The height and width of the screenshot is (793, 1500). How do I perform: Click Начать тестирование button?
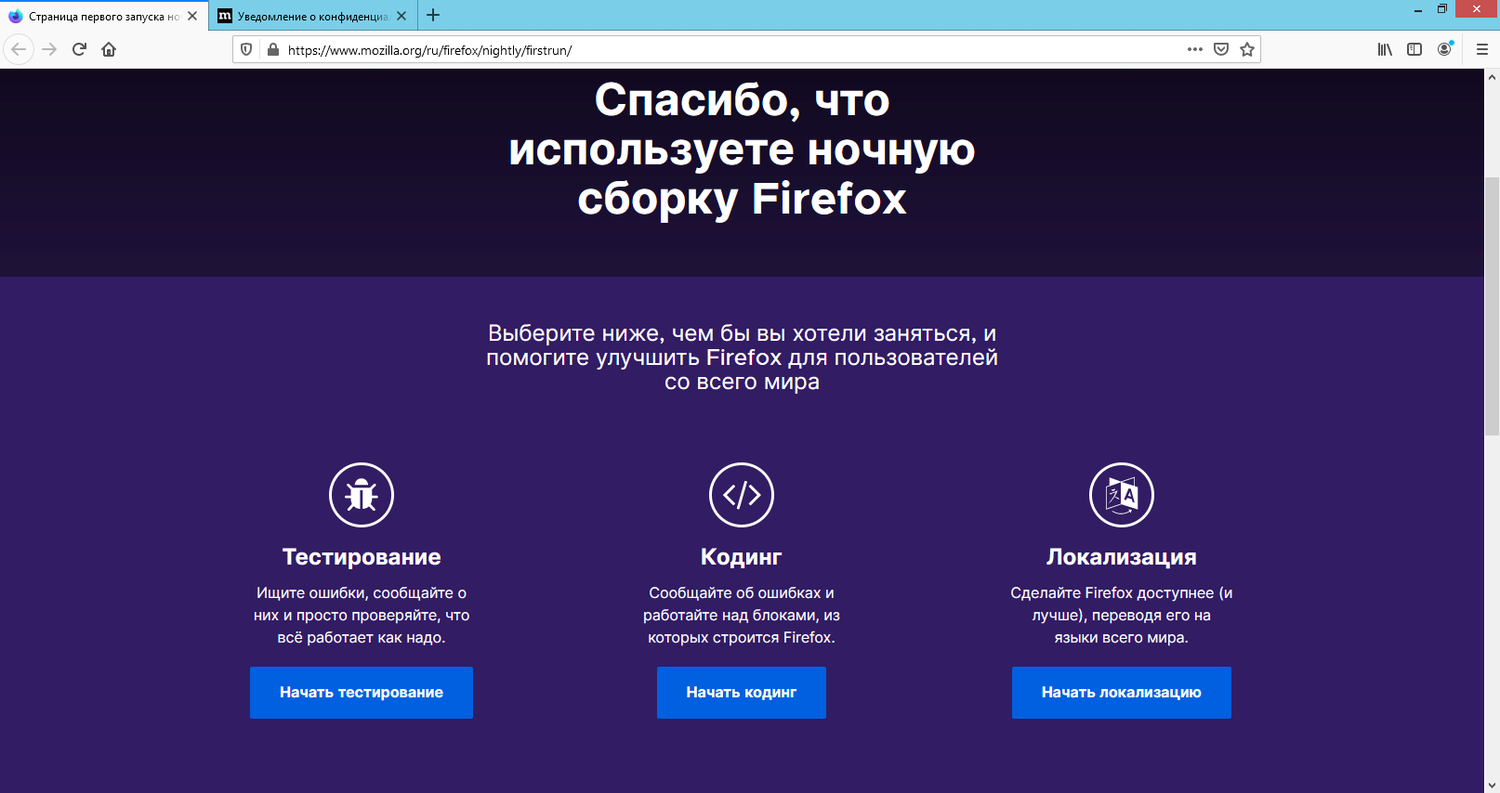(361, 692)
